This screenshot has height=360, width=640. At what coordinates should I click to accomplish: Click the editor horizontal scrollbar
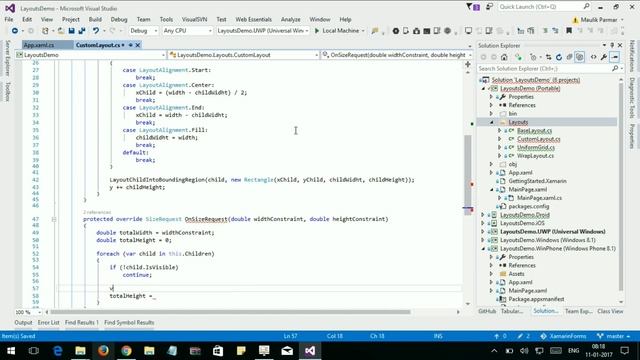click(x=231, y=312)
